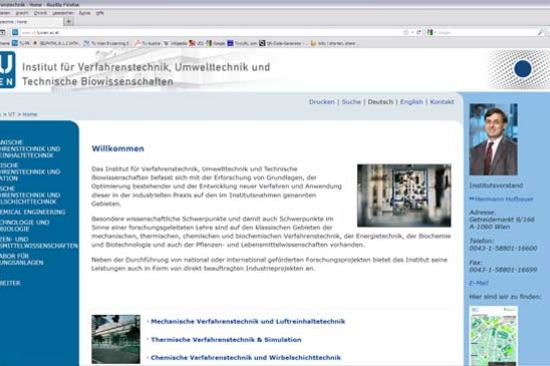Switch language to Deutsch

point(380,102)
